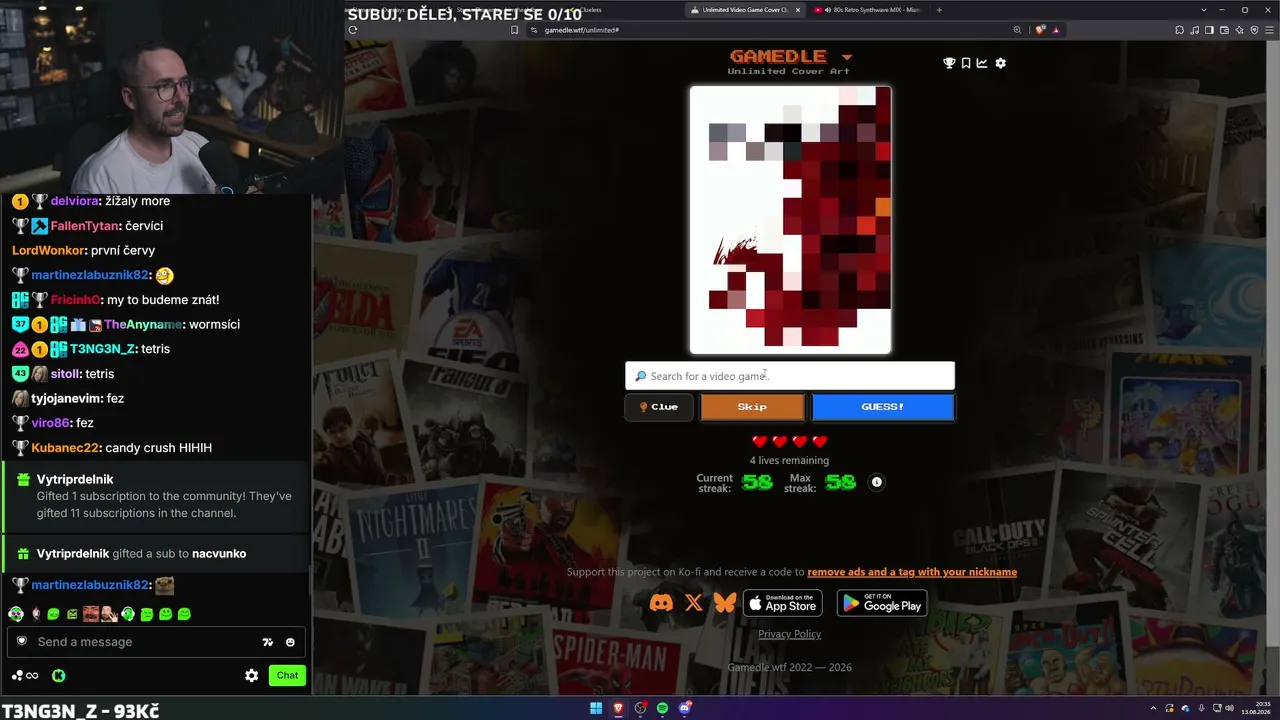
Task: Open the bookmark icon in Gamedle header
Action: (966, 63)
